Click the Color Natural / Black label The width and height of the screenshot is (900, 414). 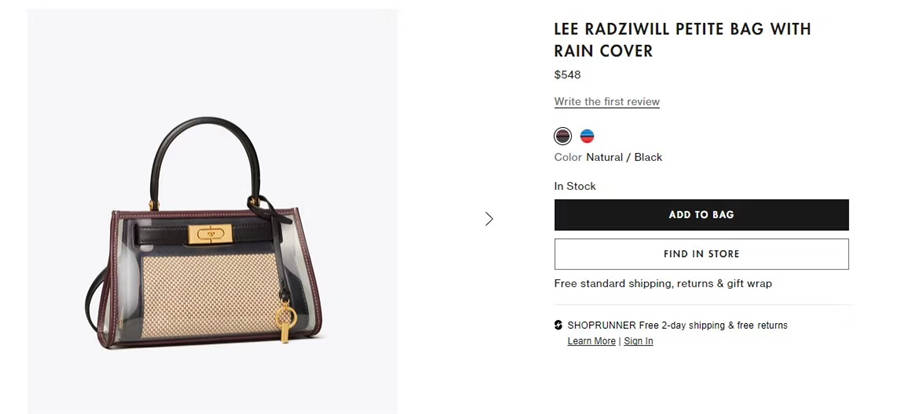(608, 157)
